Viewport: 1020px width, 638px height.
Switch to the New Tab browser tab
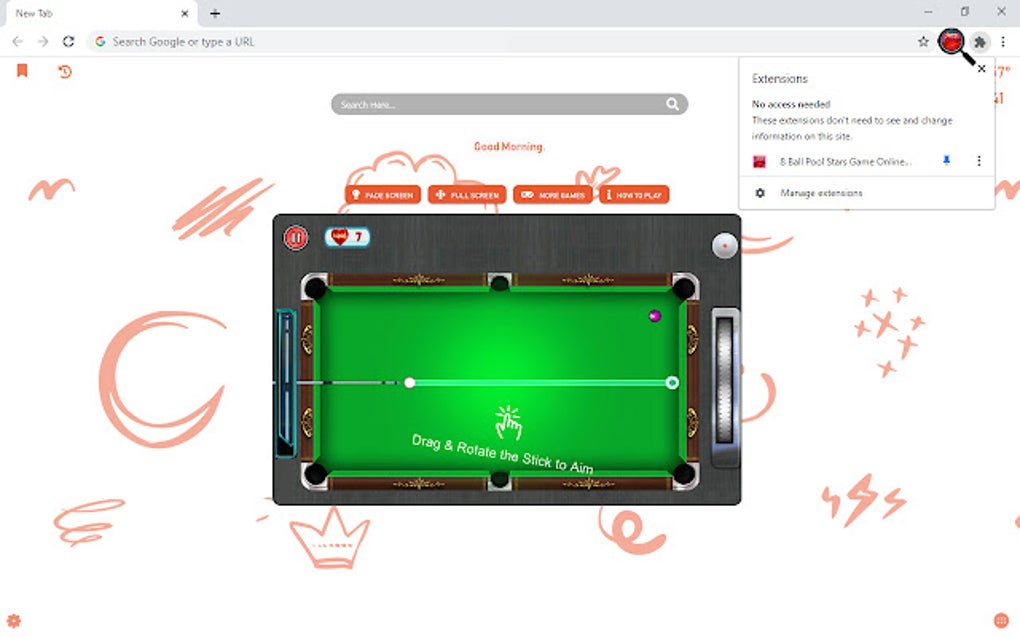tap(90, 13)
